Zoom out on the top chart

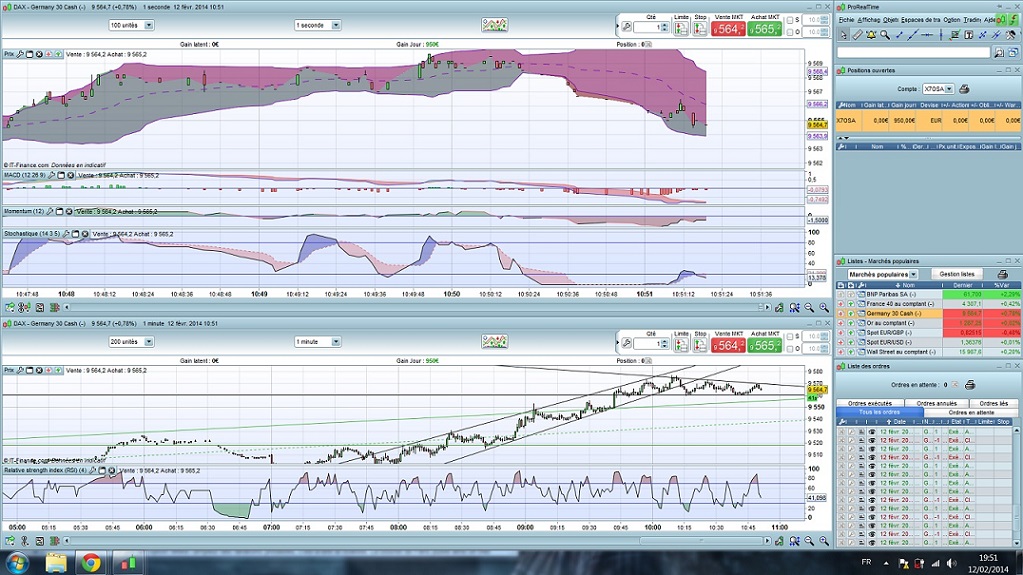click(x=809, y=307)
